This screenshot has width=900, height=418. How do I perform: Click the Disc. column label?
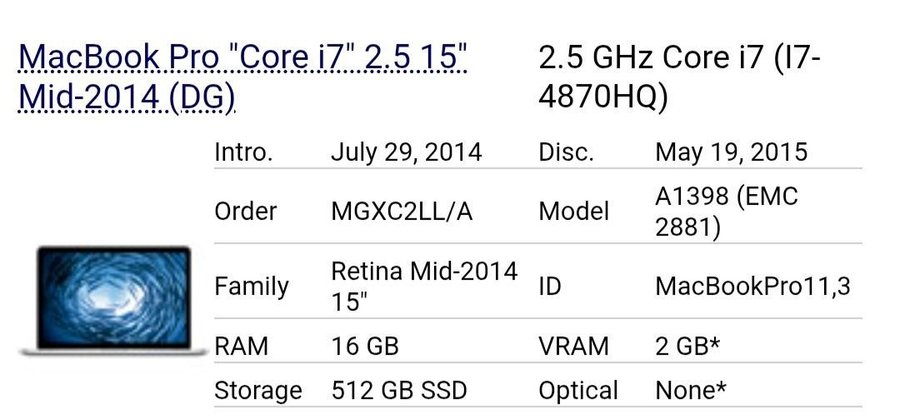pyautogui.click(x=566, y=153)
